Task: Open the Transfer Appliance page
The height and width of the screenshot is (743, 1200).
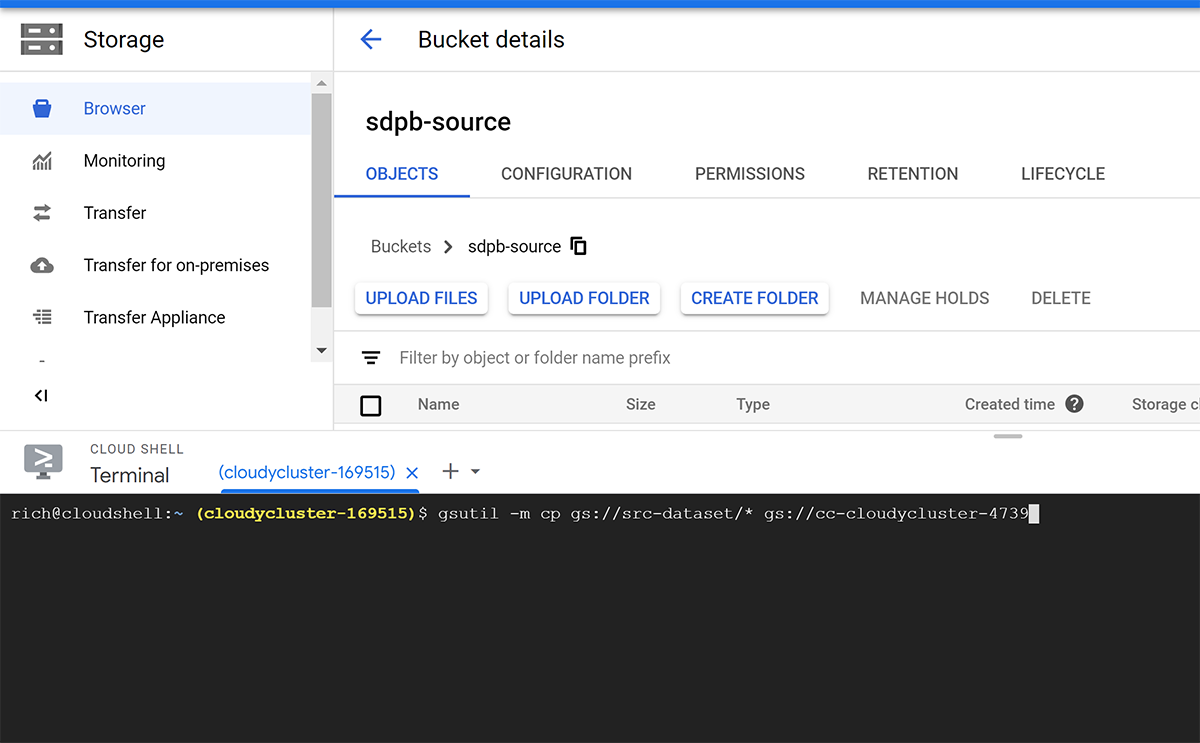Action: (x=156, y=317)
